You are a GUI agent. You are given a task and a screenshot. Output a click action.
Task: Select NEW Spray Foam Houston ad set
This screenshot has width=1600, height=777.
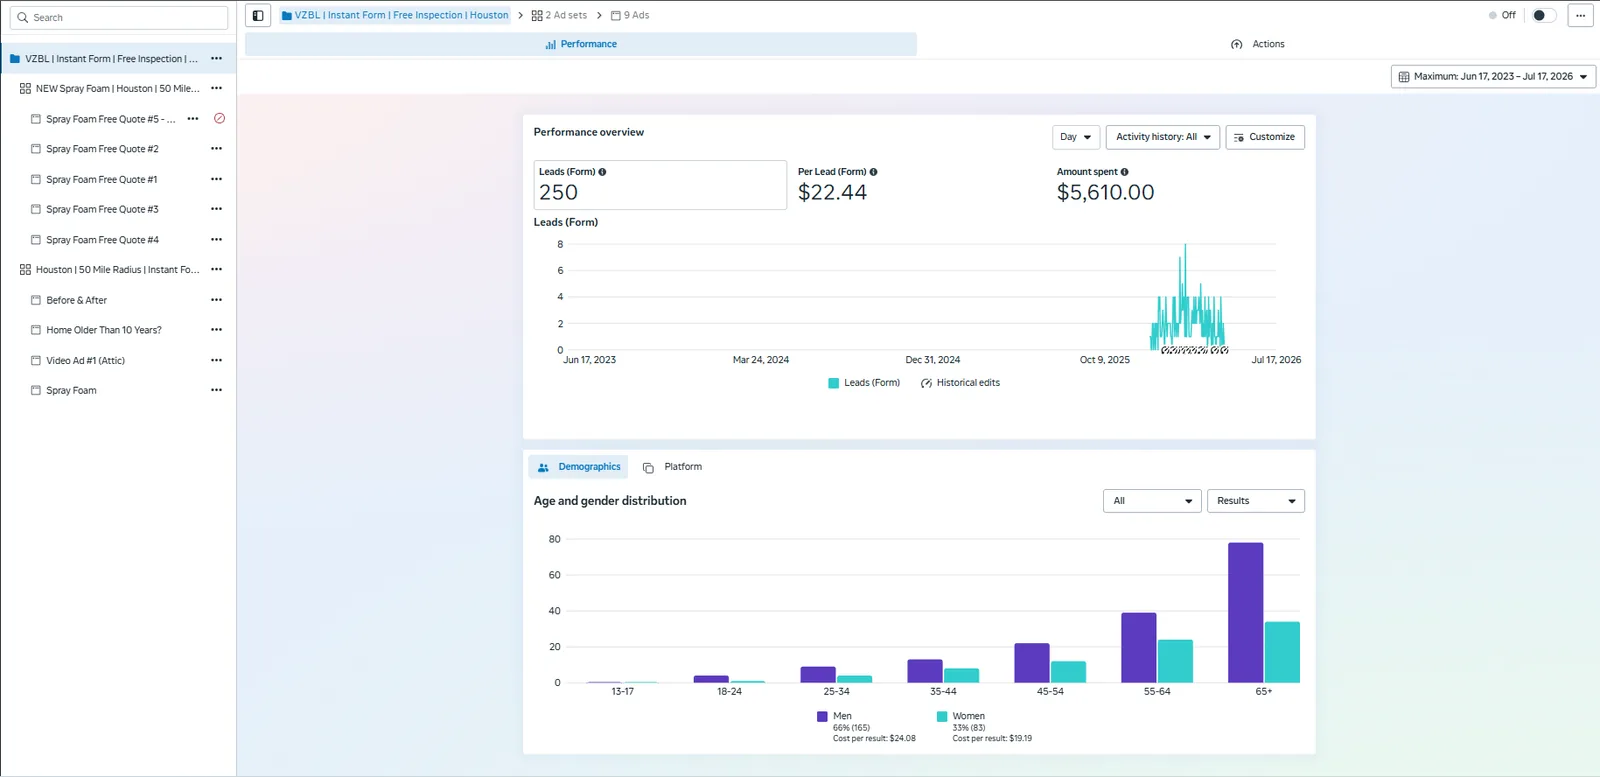[x=118, y=89]
